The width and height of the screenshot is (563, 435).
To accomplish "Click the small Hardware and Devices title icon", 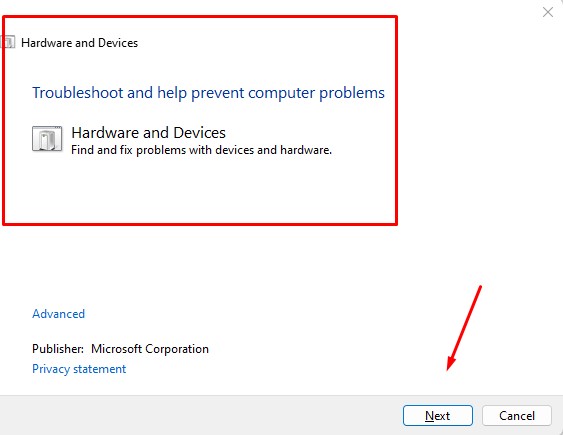I will [x=8, y=42].
